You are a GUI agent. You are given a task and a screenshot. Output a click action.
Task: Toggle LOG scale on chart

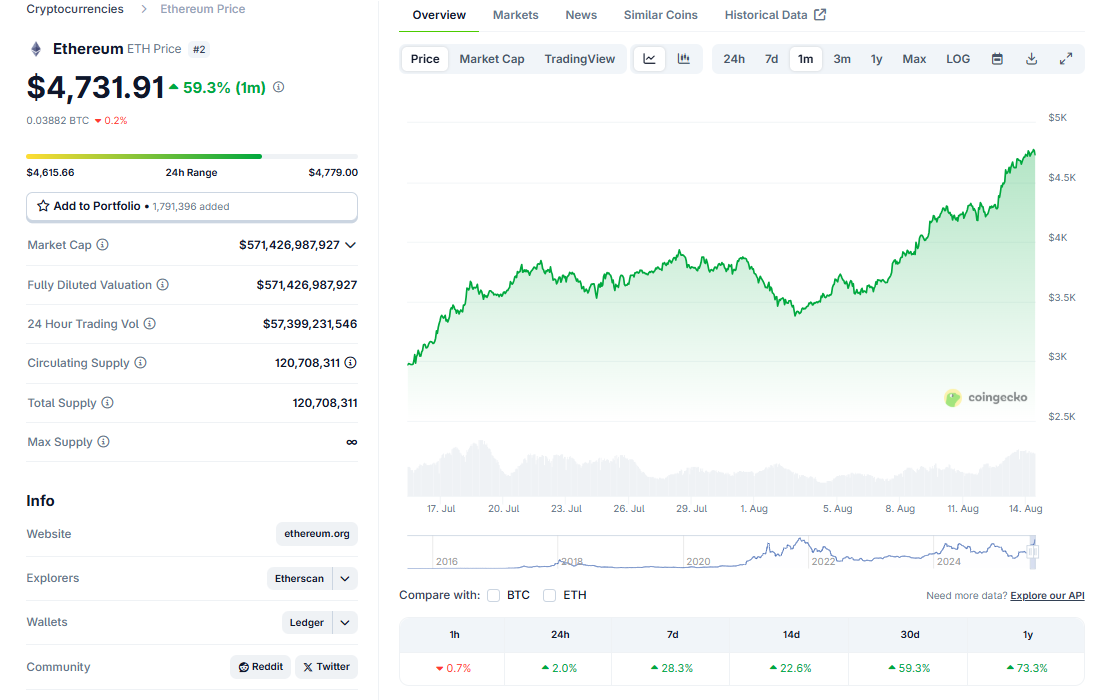tap(957, 59)
